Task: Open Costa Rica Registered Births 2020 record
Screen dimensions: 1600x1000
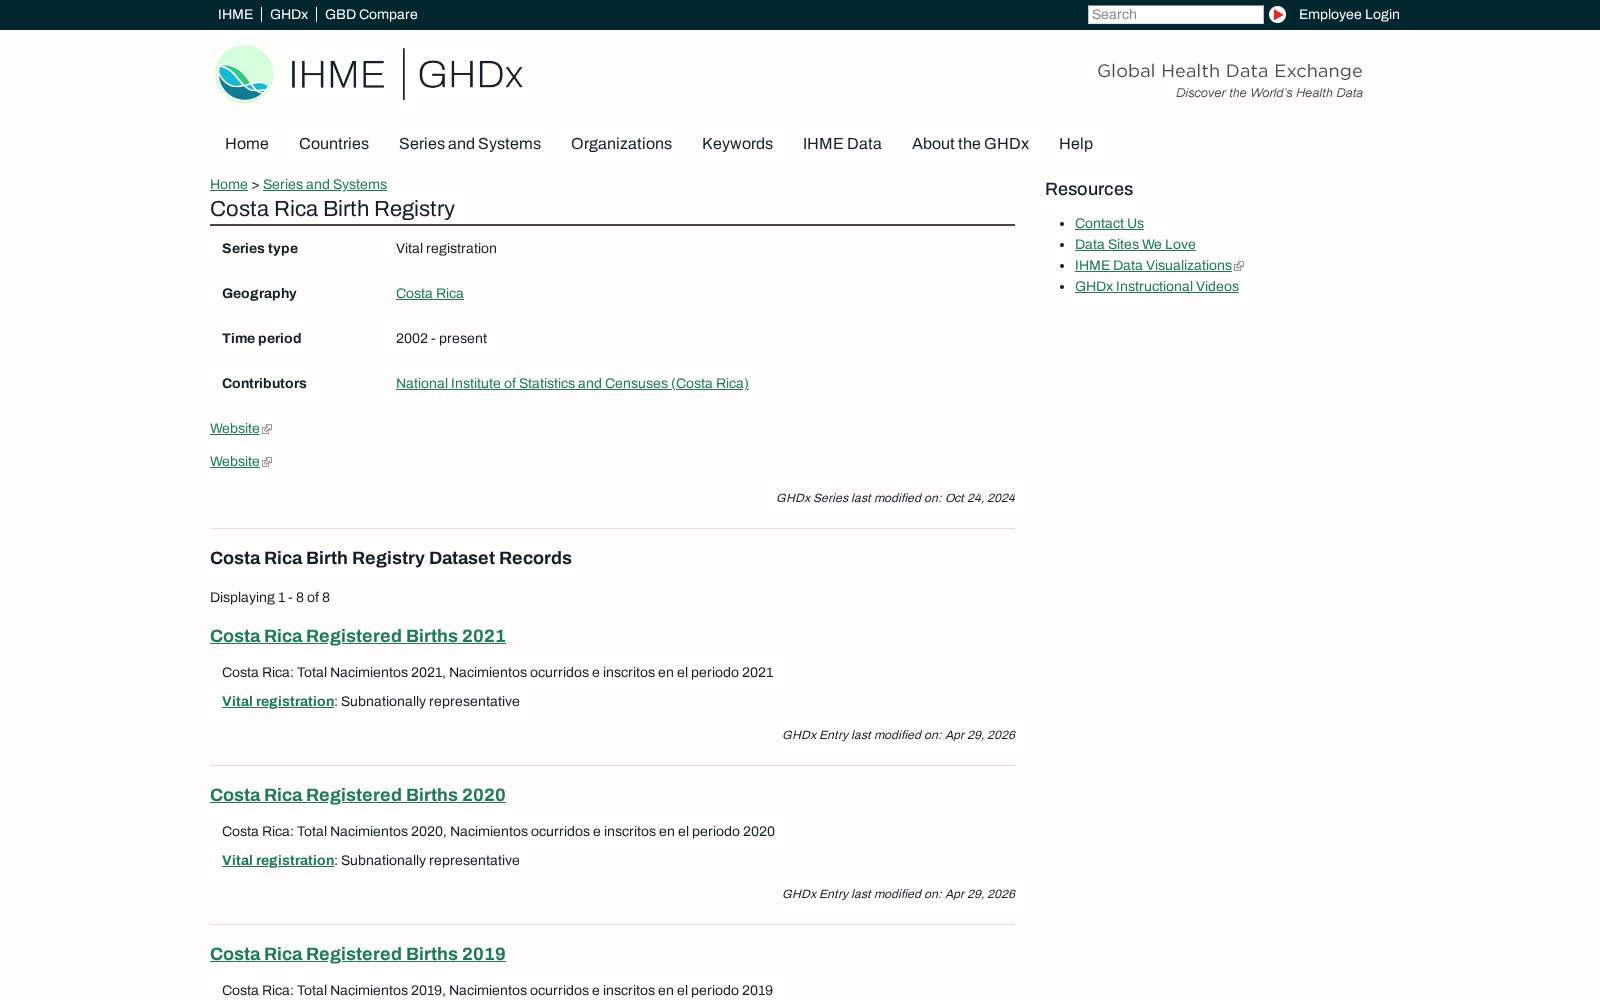Action: click(358, 795)
